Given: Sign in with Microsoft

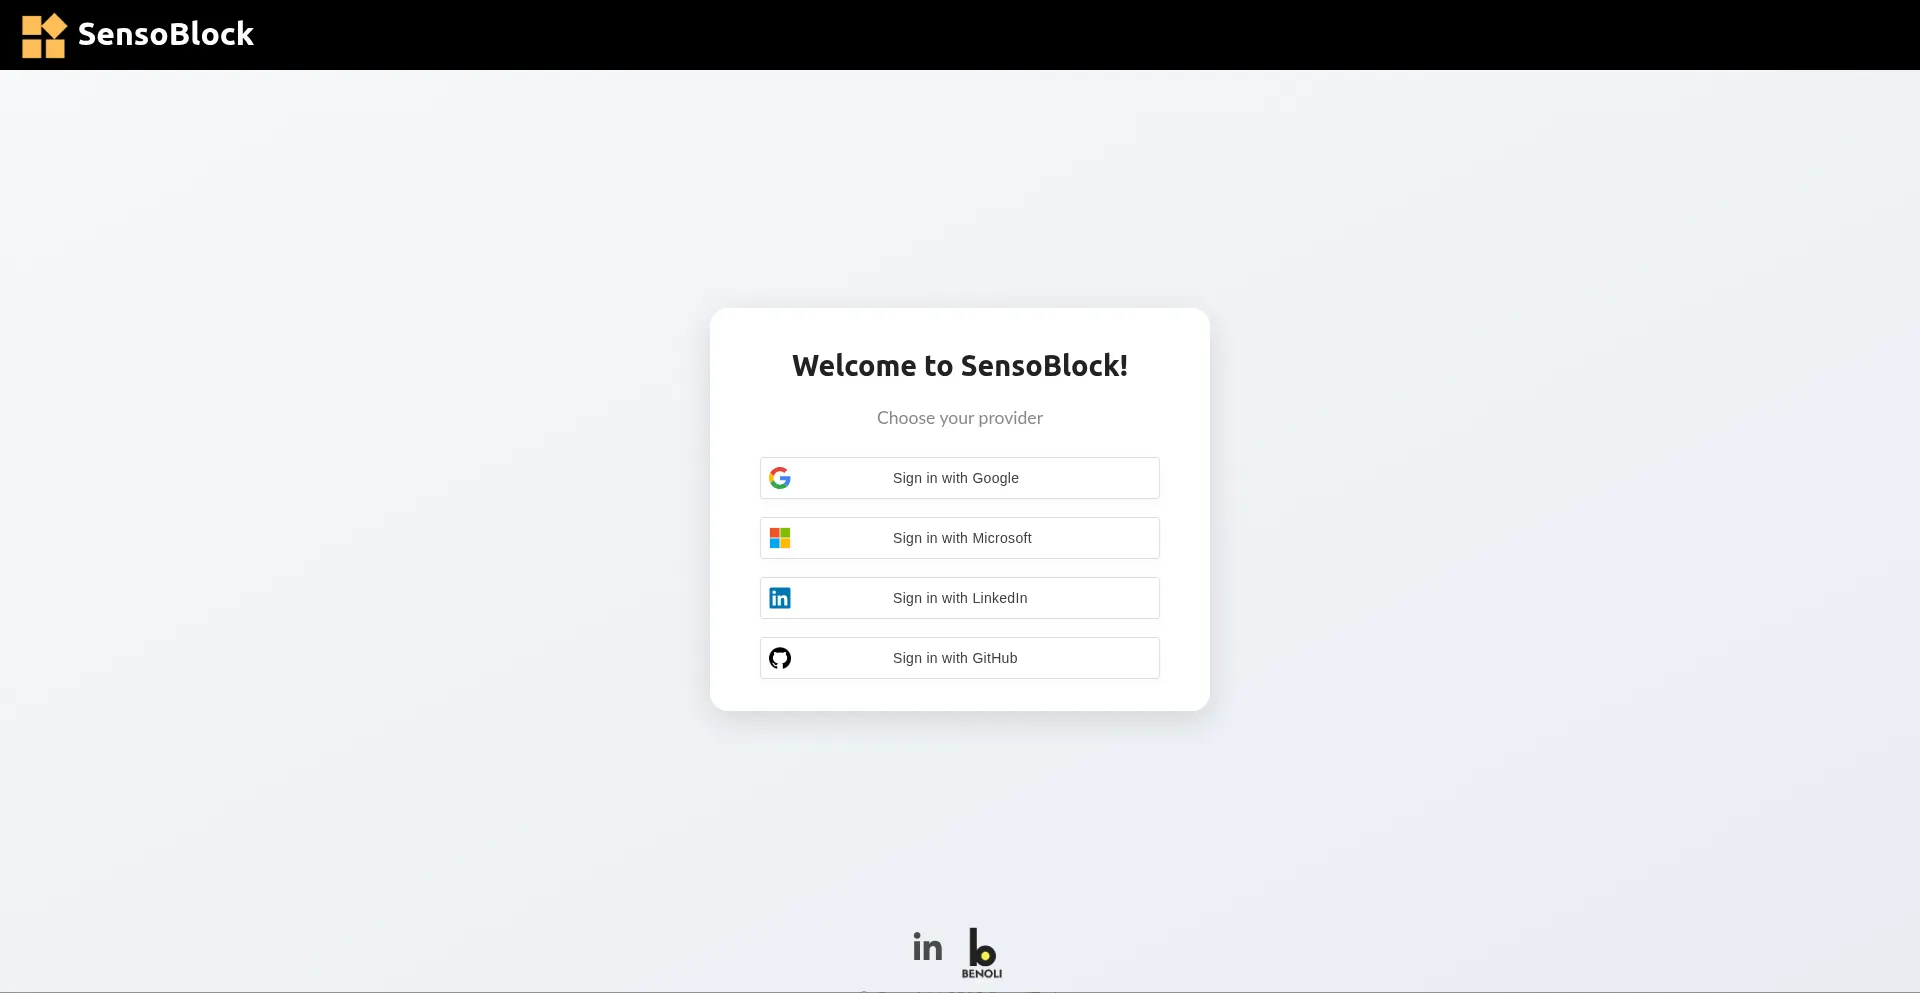Looking at the screenshot, I should coord(959,537).
